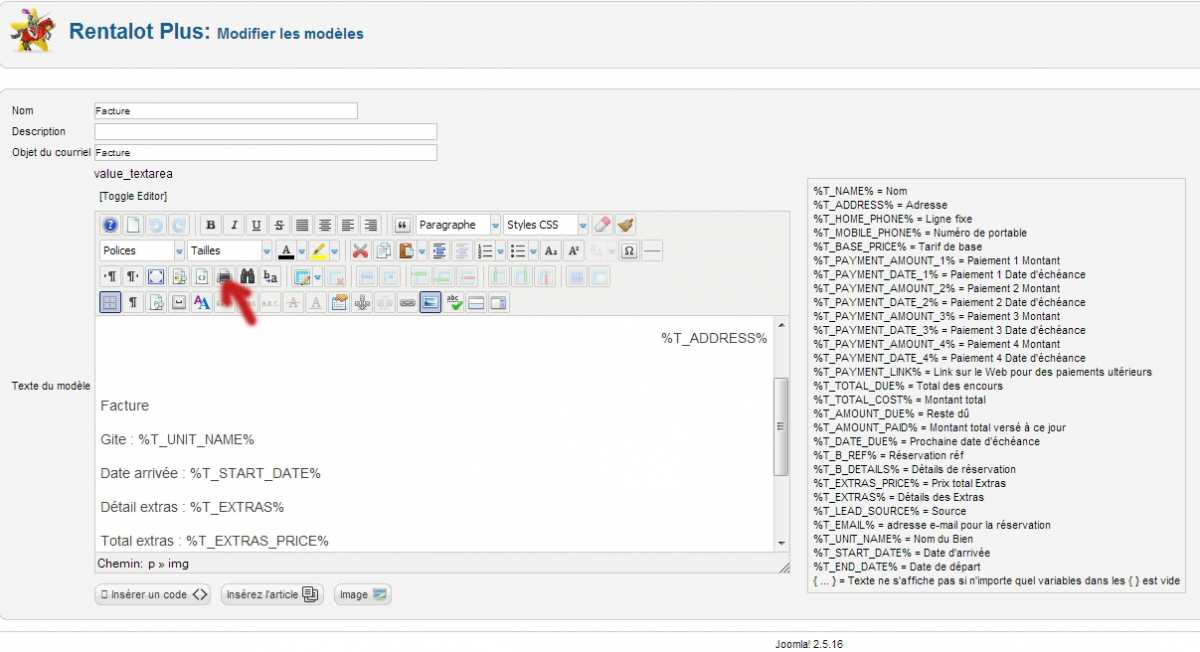Toggle fullscreen editor mode
The height and width of the screenshot is (652, 1200).
tap(156, 277)
